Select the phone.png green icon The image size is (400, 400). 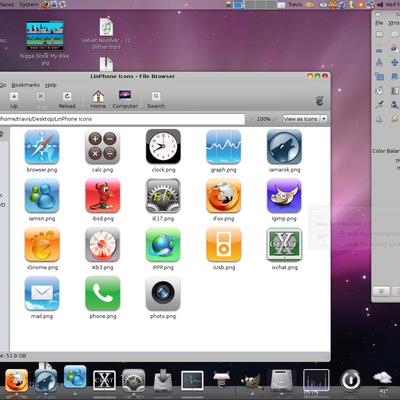coord(103,293)
